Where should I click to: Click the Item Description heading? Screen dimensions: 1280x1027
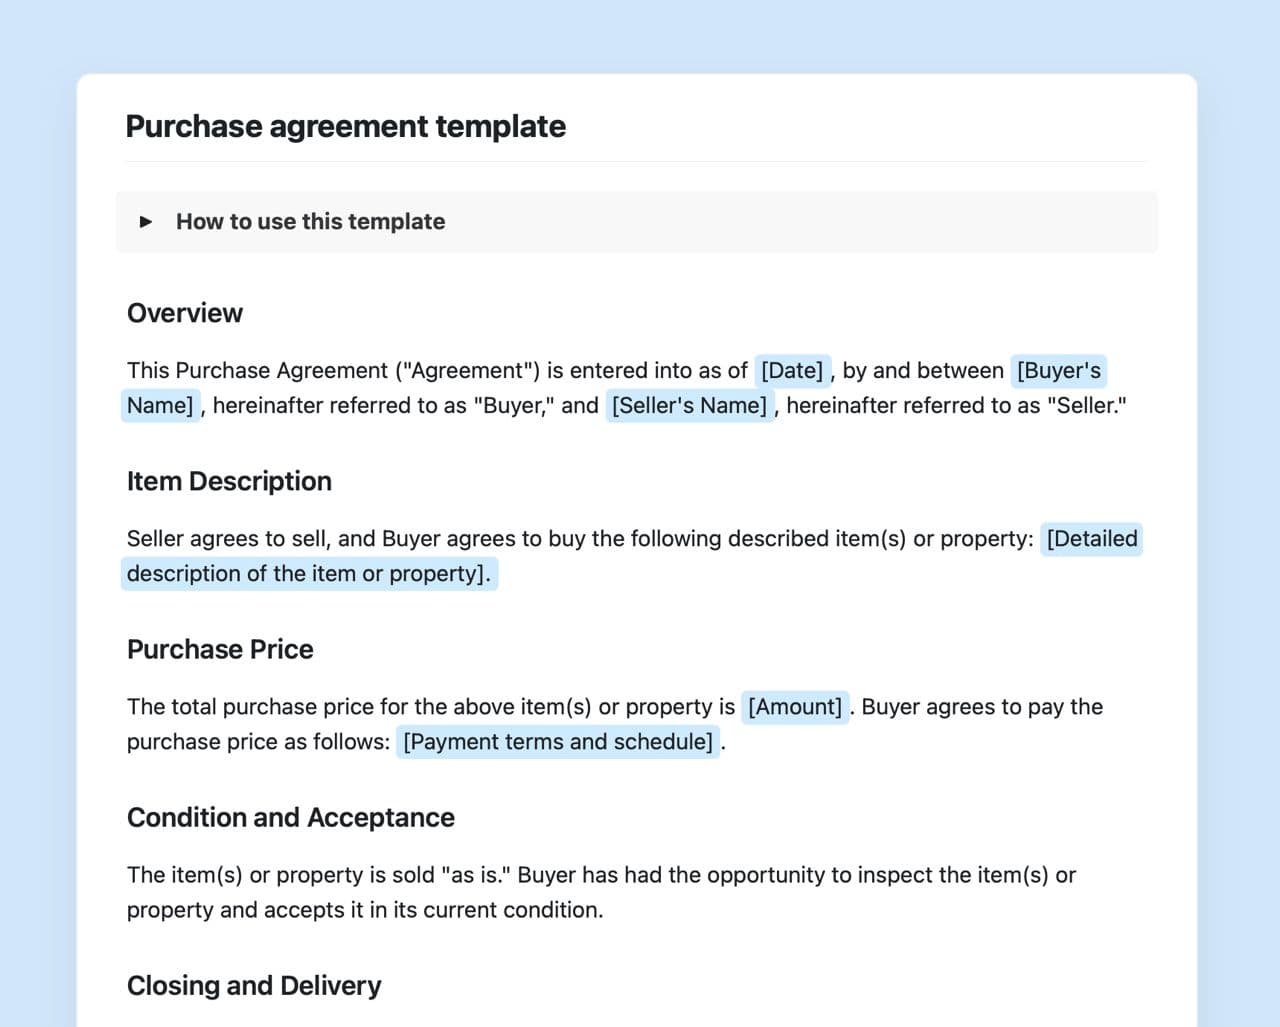click(229, 481)
